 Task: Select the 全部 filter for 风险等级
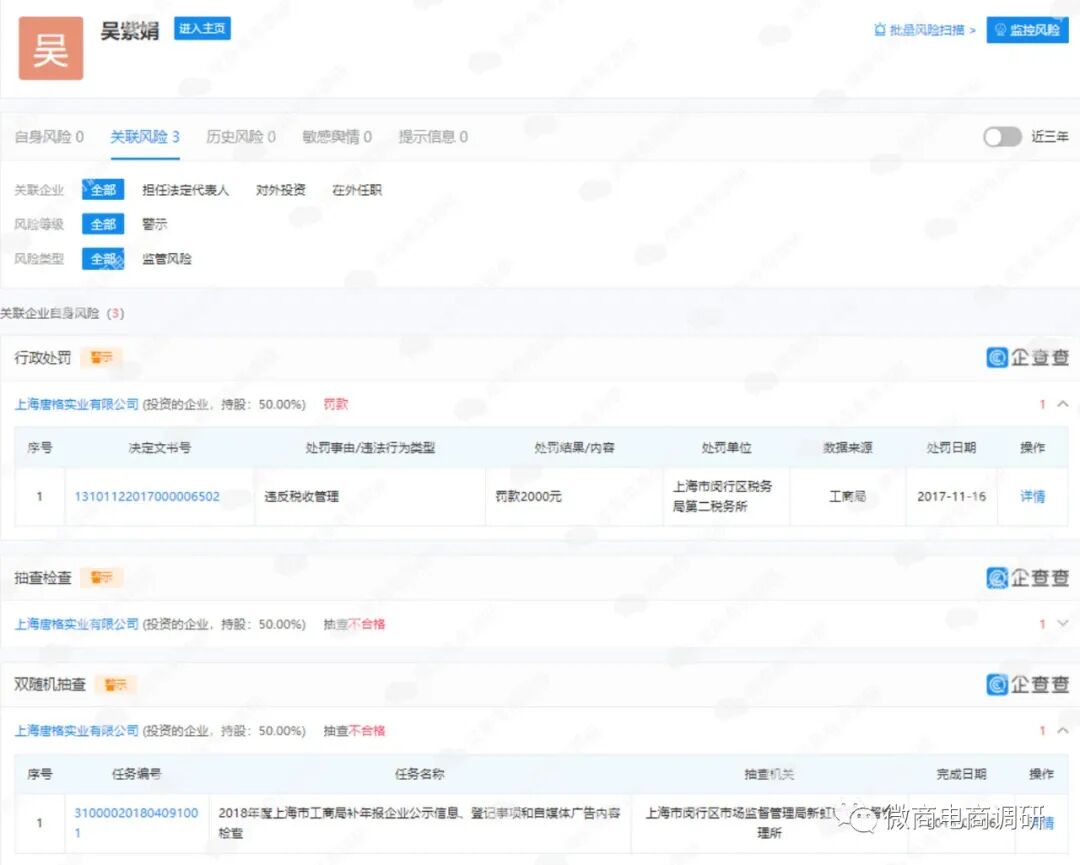(103, 224)
